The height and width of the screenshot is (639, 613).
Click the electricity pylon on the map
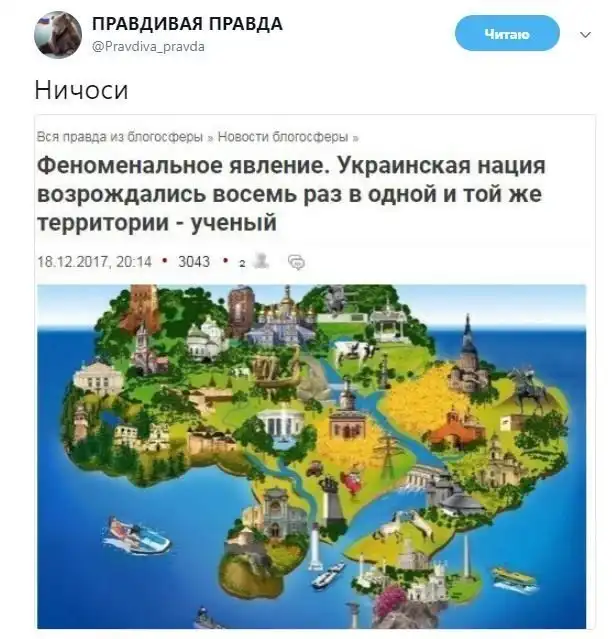point(386,452)
